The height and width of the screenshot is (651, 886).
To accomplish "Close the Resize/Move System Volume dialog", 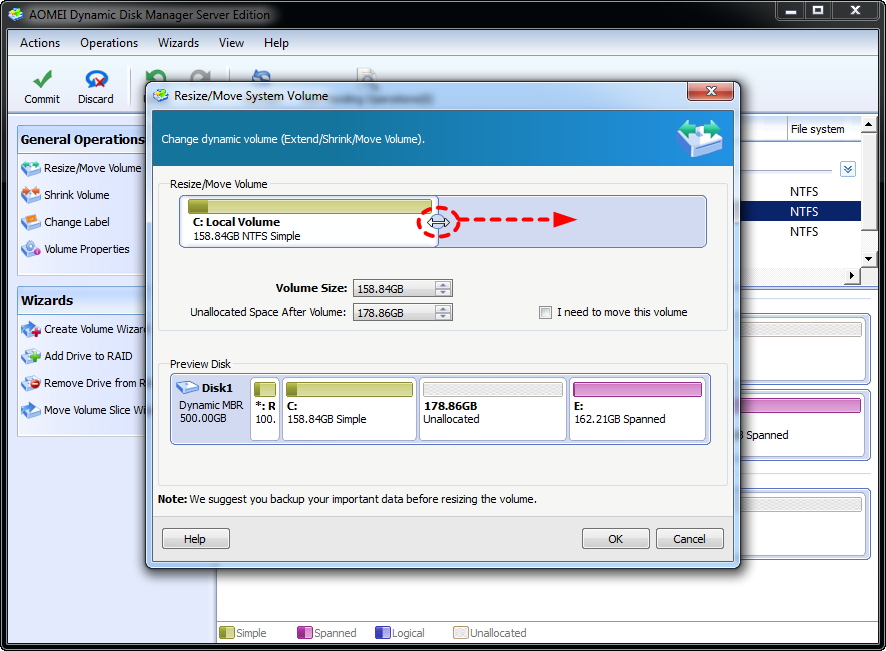I will (x=710, y=91).
